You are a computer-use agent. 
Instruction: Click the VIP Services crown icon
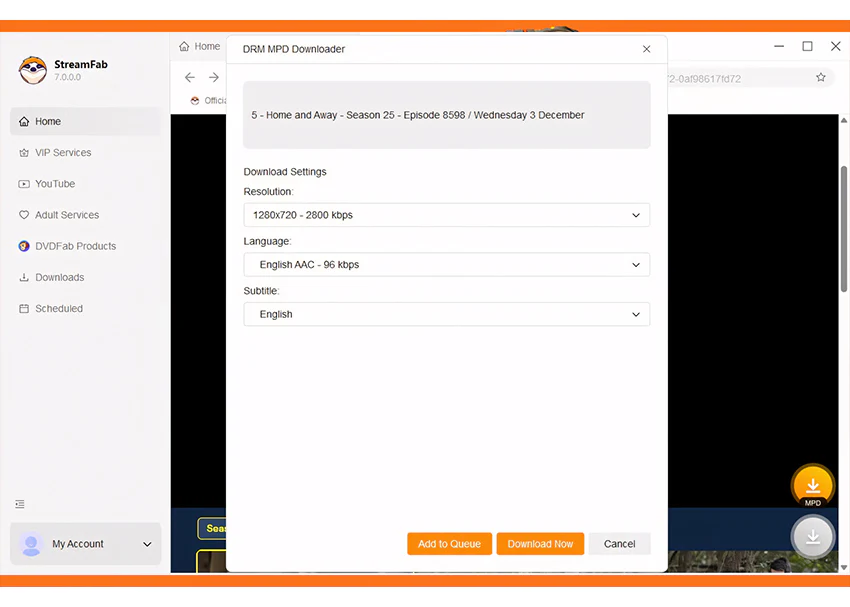(x=24, y=153)
